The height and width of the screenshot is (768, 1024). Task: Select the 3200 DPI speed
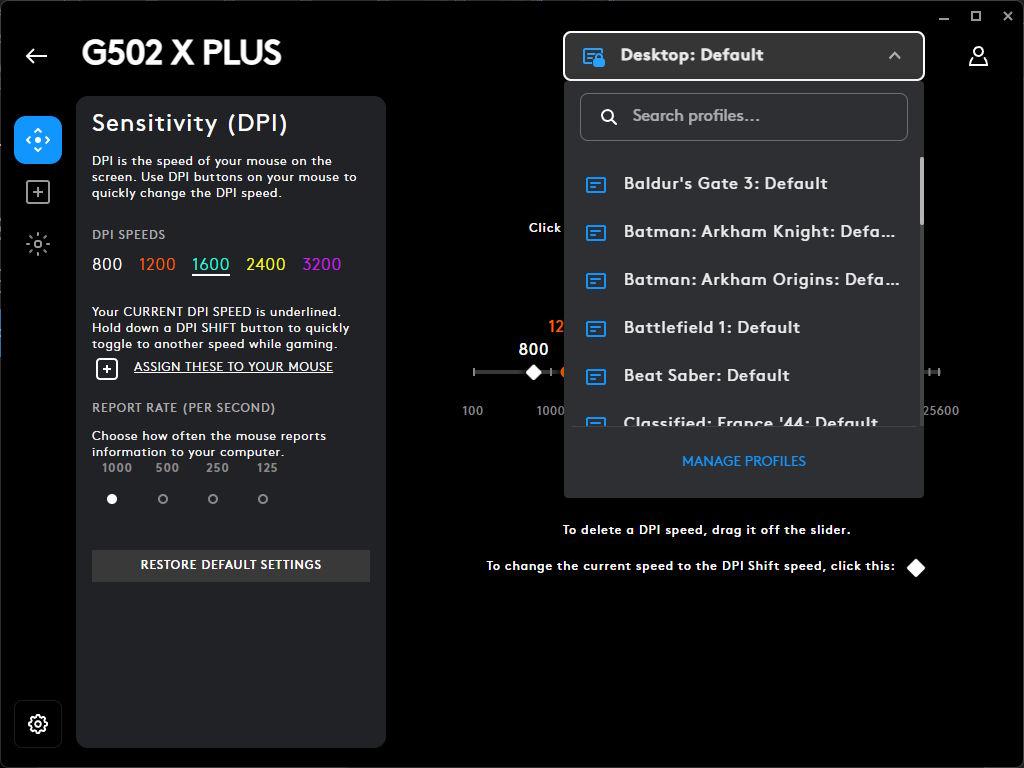322,264
